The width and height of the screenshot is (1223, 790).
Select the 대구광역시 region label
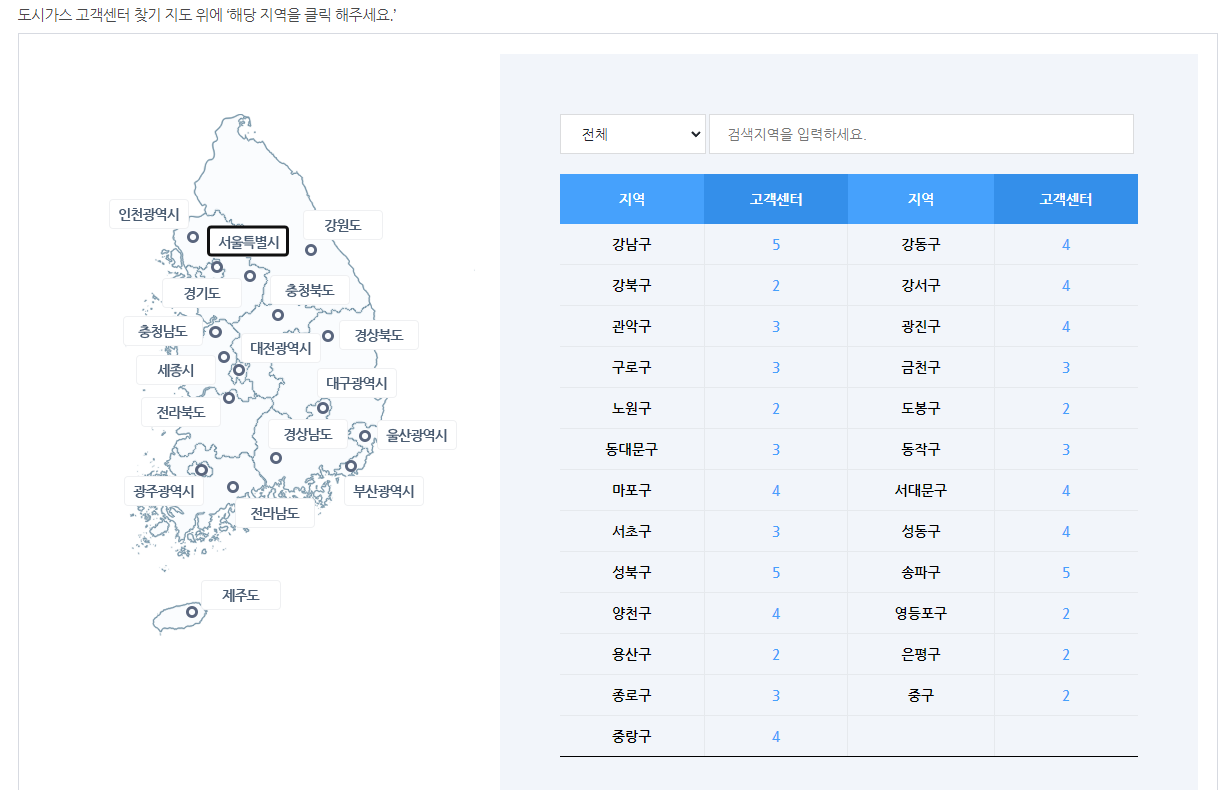[x=357, y=383]
